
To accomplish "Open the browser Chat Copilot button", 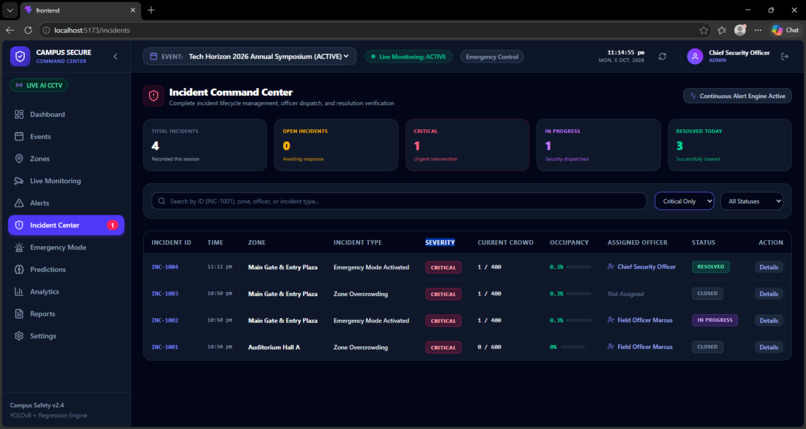I will 785,30.
